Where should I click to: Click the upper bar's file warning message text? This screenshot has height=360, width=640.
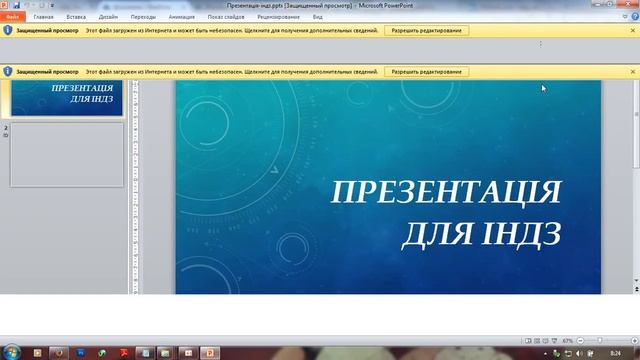232,31
